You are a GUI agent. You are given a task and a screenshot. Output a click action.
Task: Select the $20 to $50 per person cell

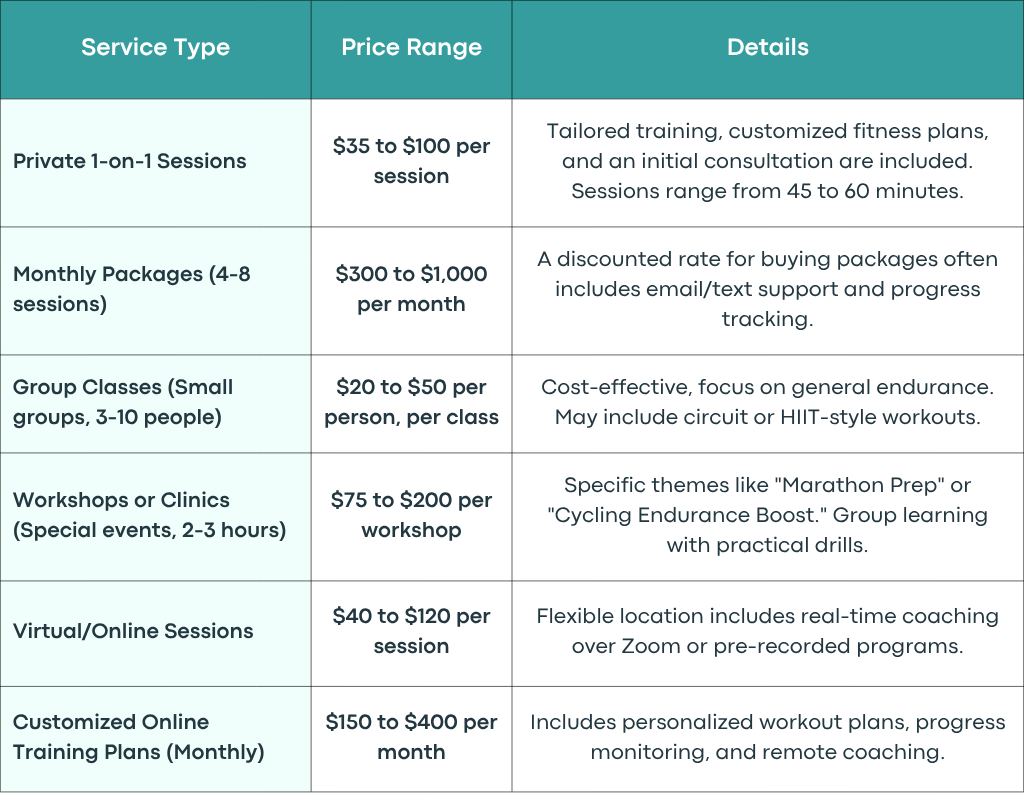411,404
